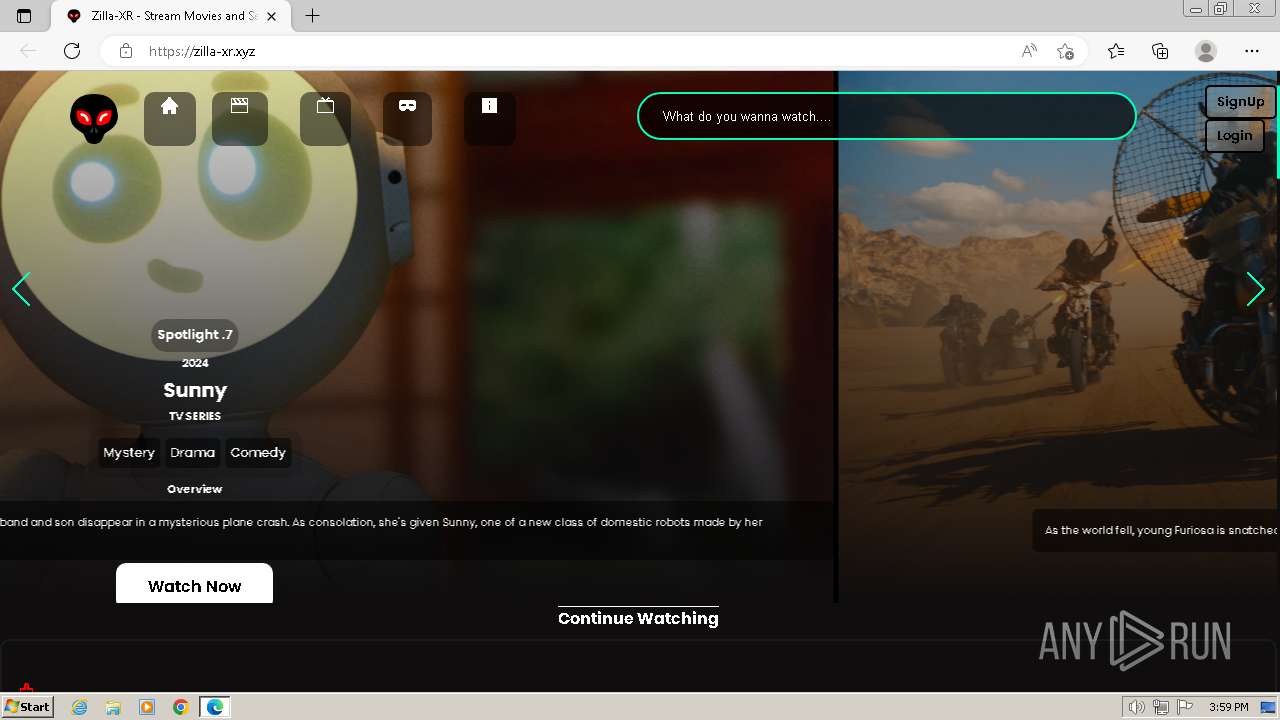Click the address bar URL
This screenshot has width=1280, height=720.
click(x=202, y=51)
